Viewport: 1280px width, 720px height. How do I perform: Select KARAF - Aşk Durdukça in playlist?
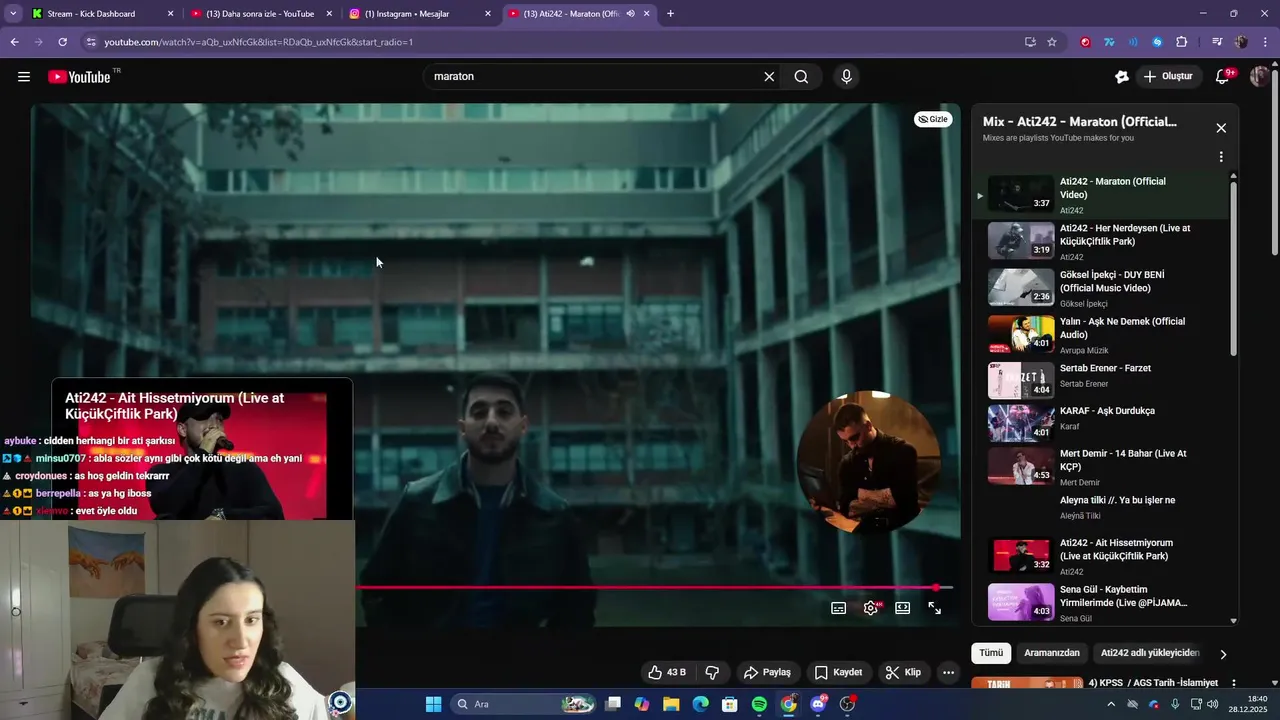[1099, 424]
